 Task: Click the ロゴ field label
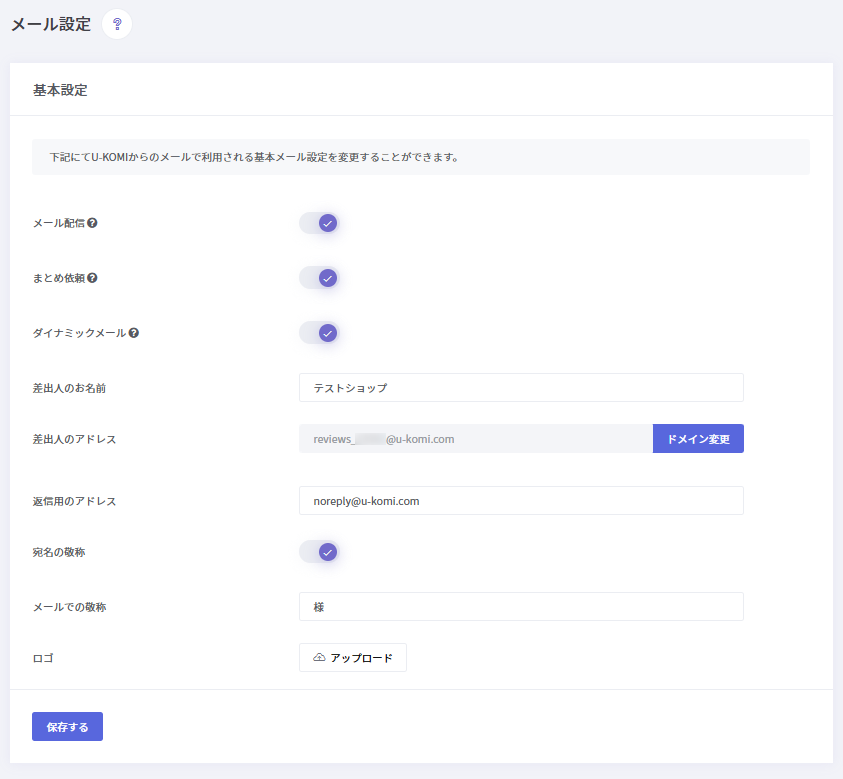coord(43,659)
